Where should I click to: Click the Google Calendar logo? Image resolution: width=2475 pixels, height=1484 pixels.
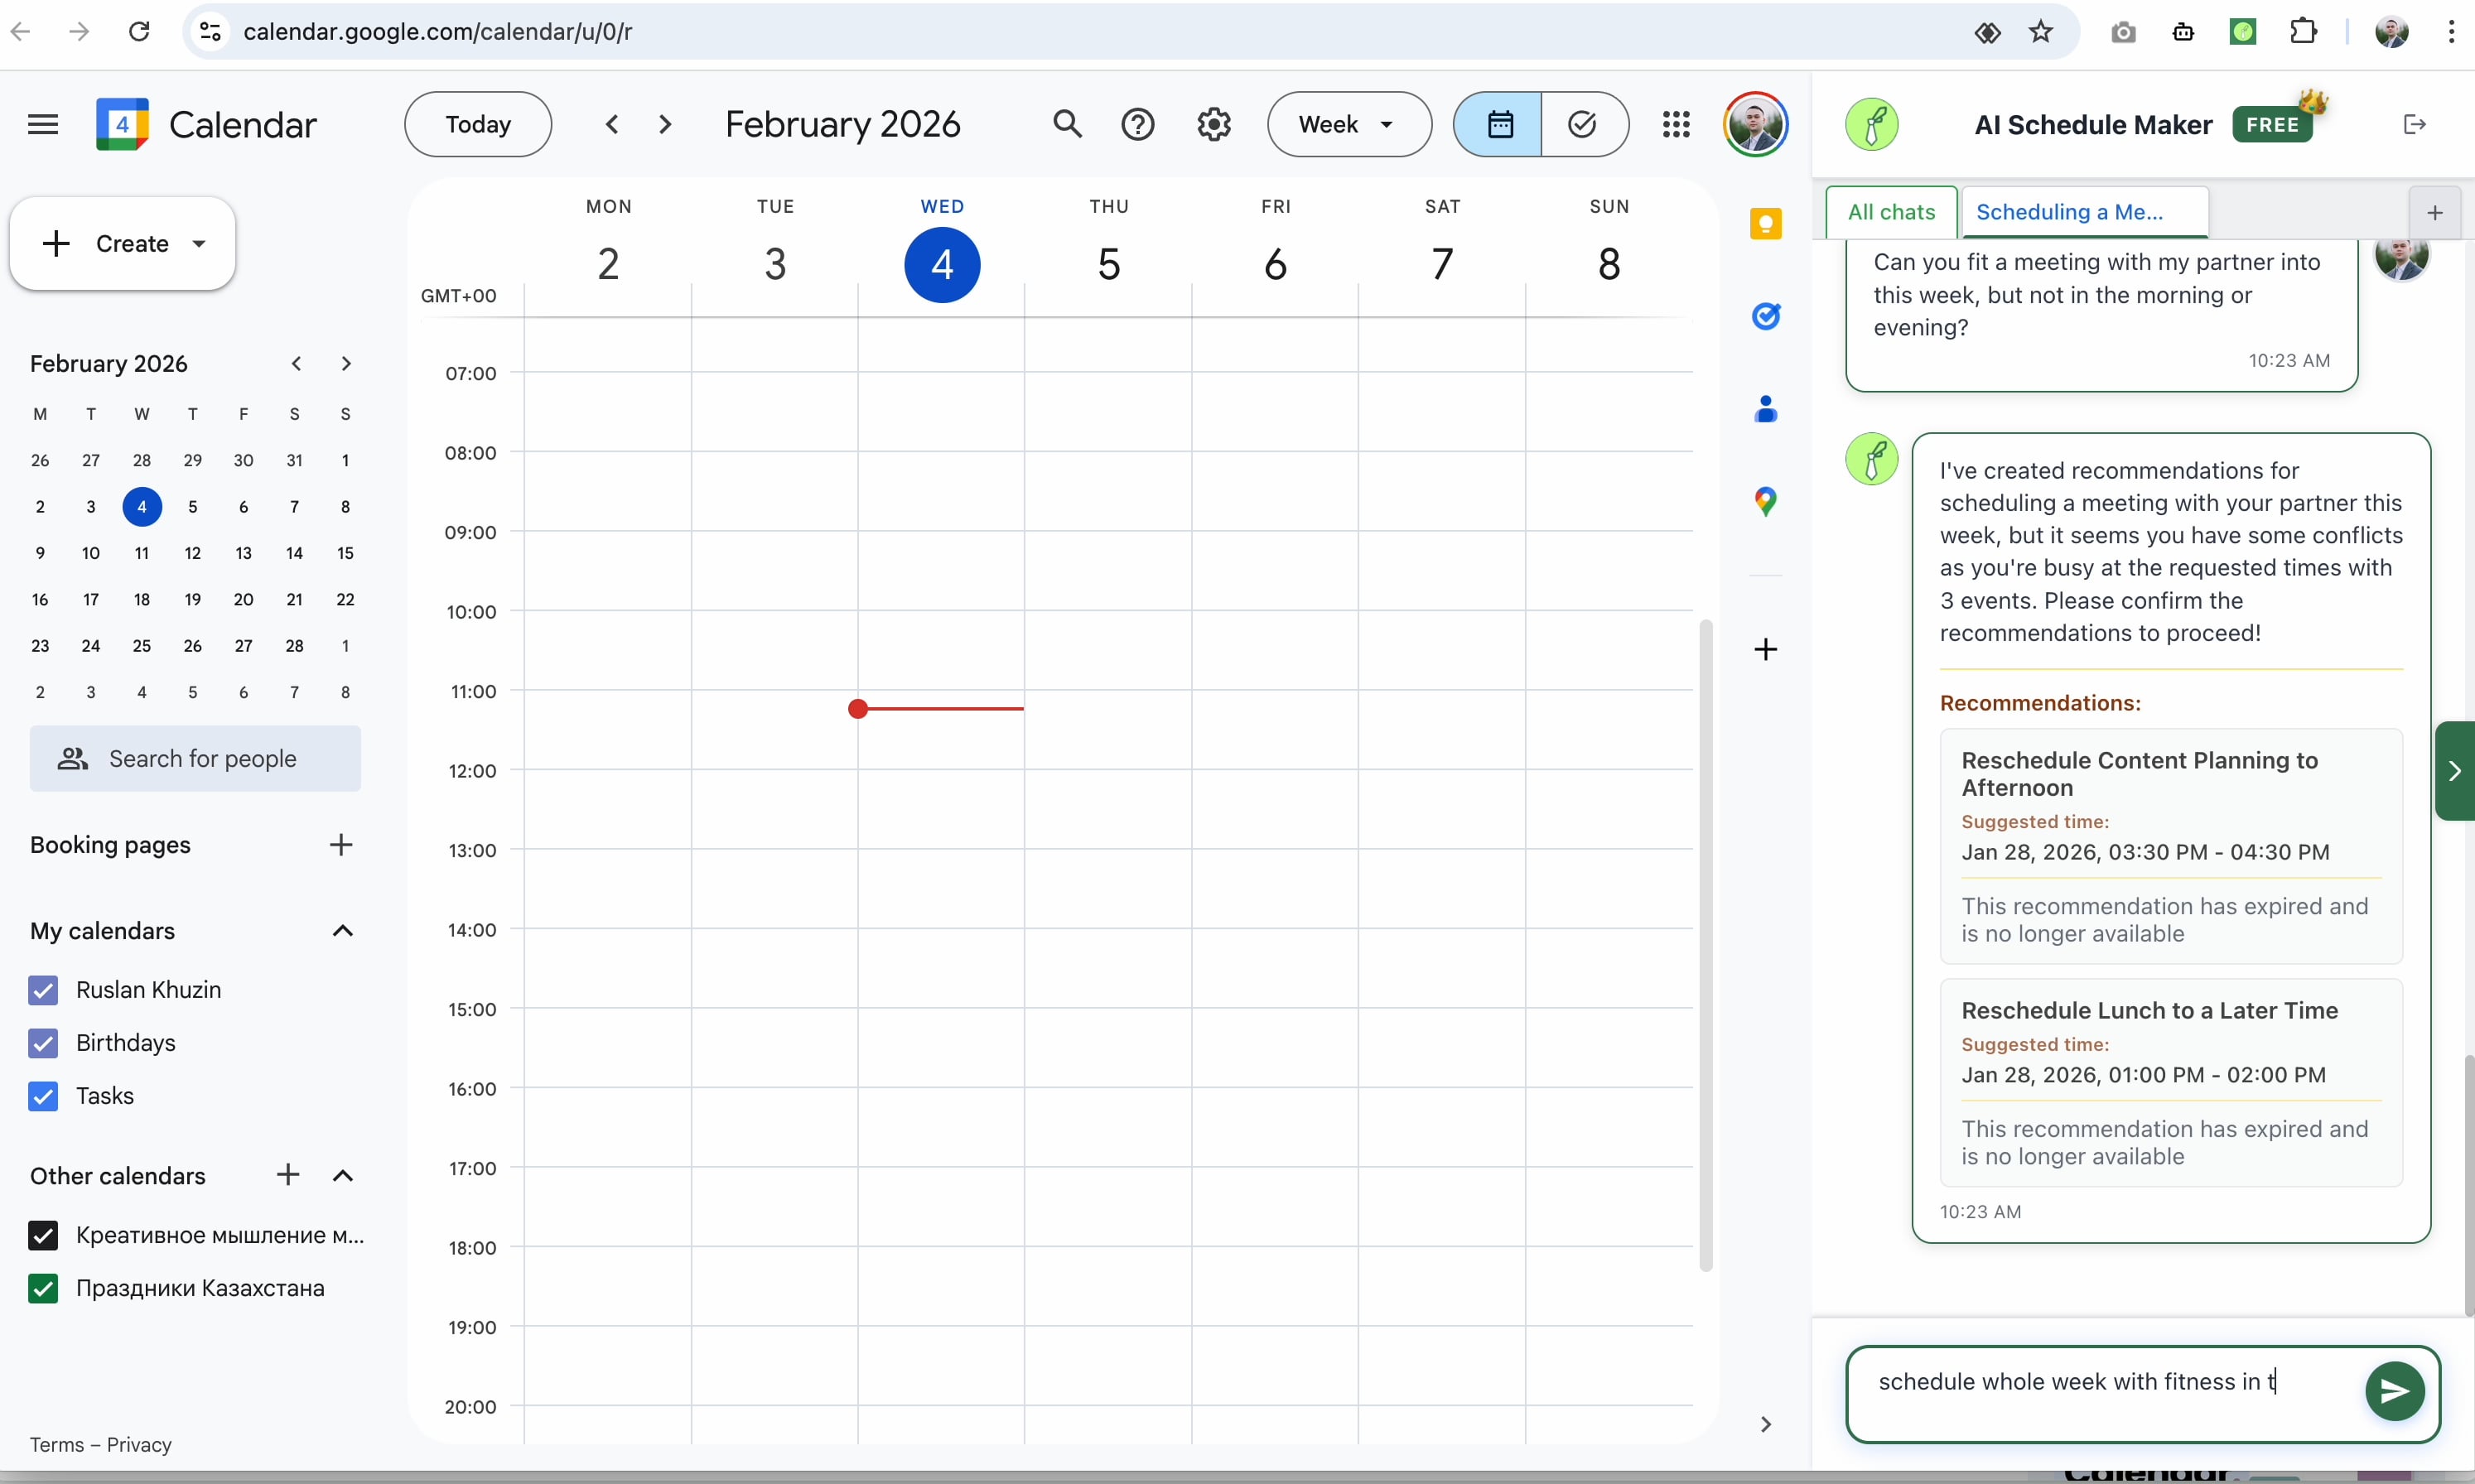[x=122, y=124]
